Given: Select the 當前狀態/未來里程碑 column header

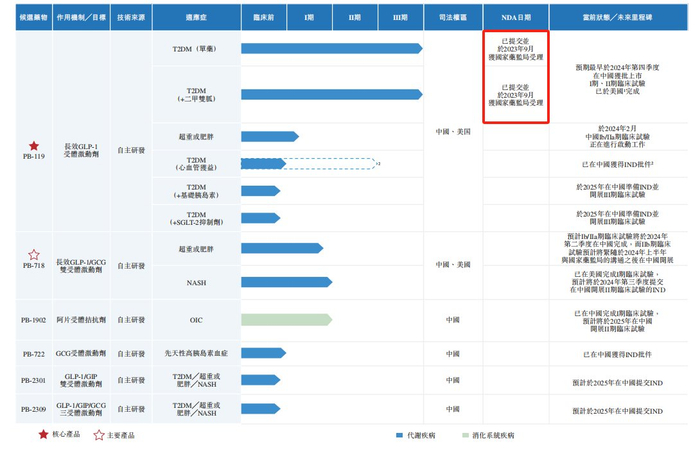Looking at the screenshot, I should point(618,17).
